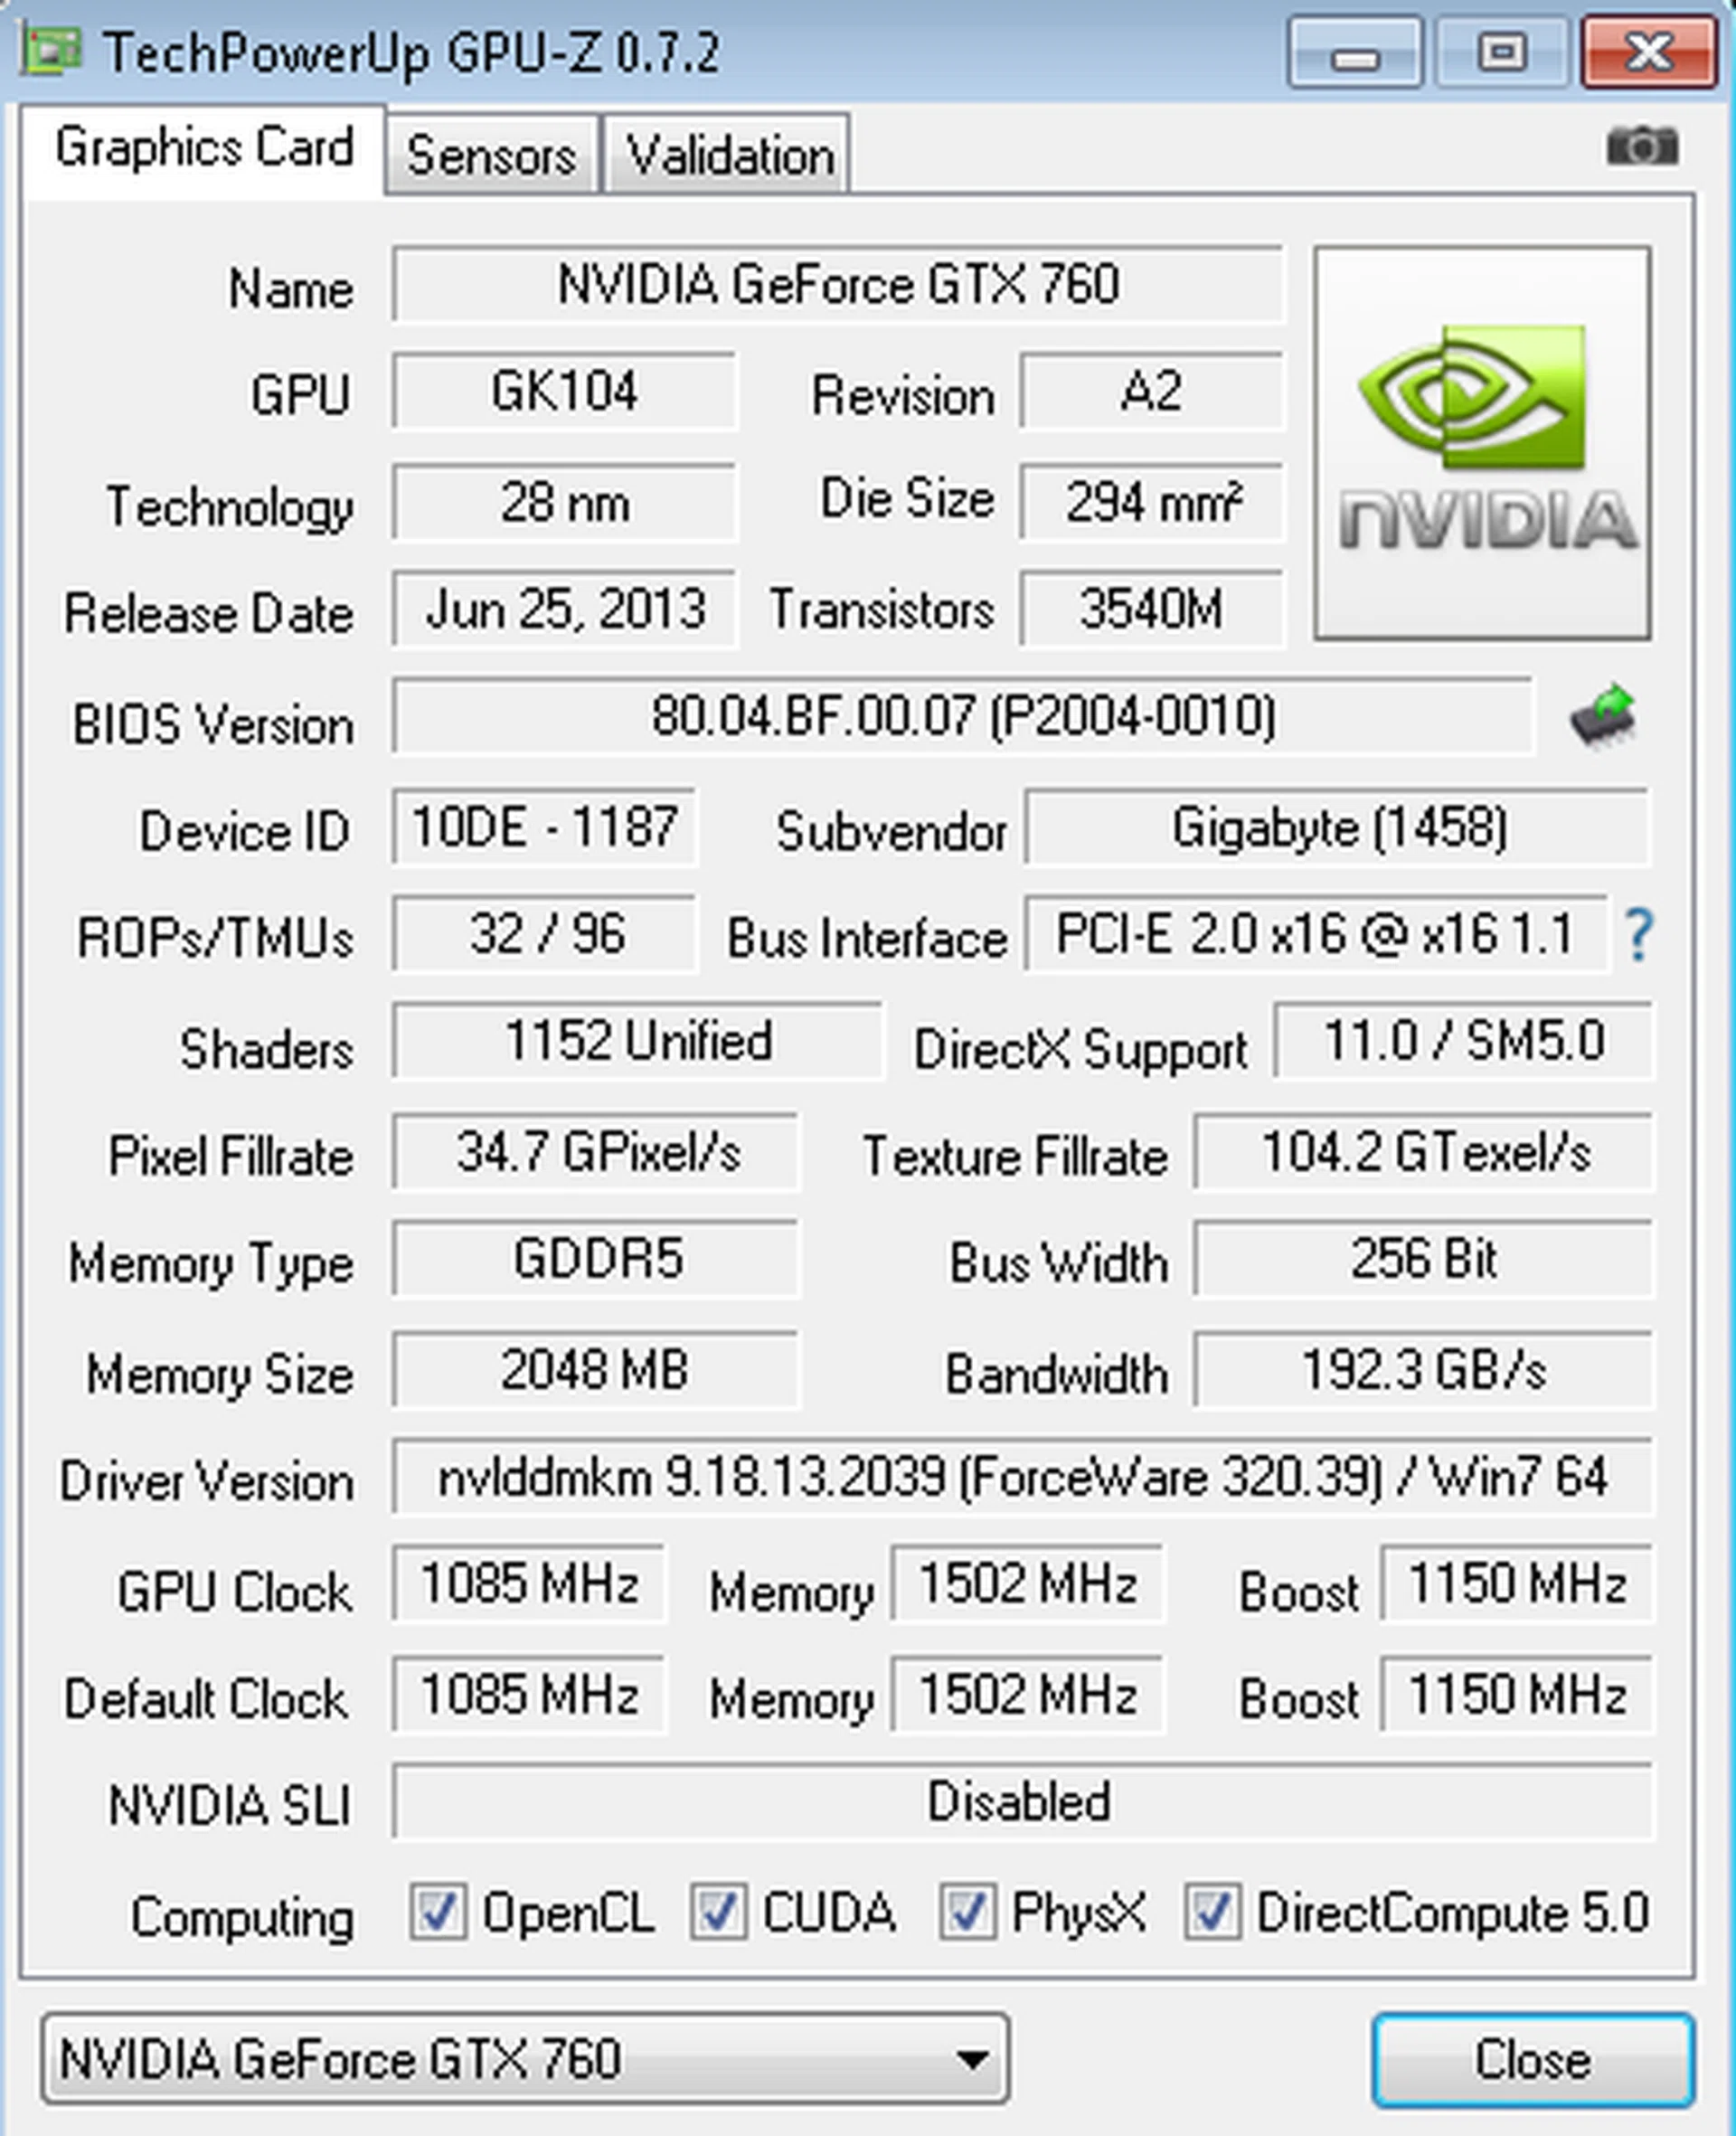1736x2136 pixels.
Task: Click the camera screenshot icon
Action: [1642, 147]
